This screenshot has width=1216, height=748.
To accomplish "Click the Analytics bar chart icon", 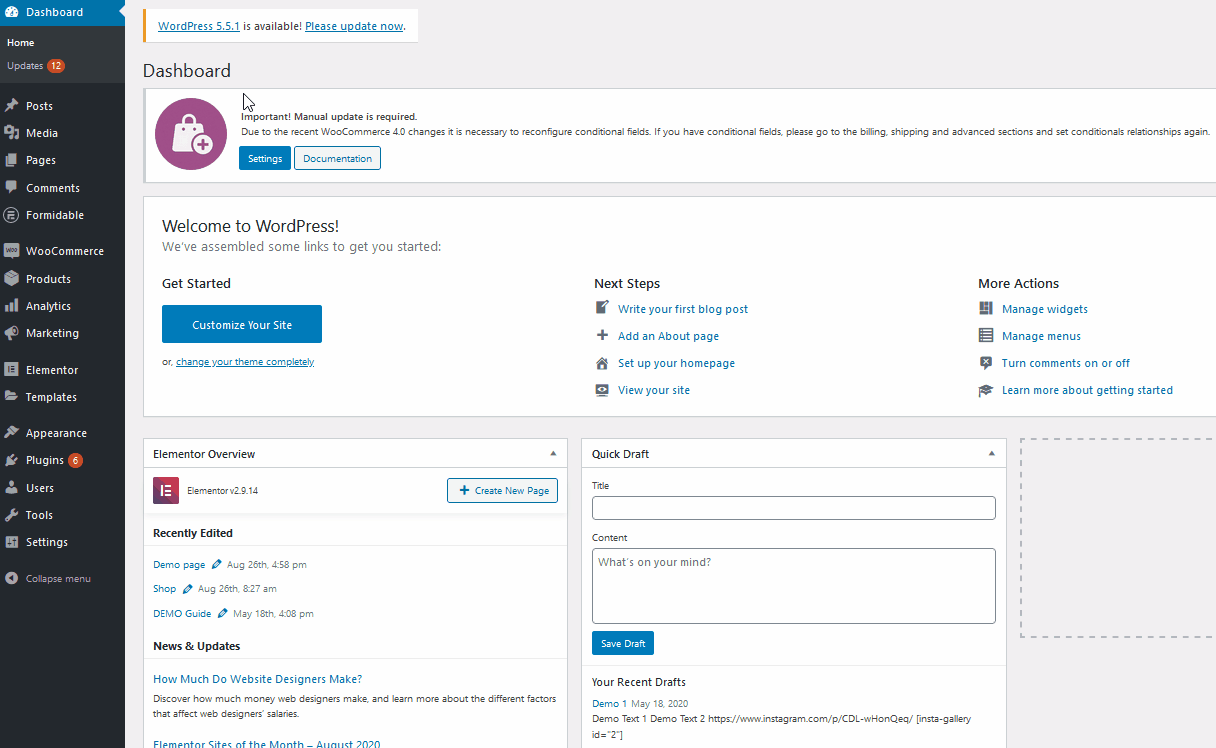I will point(12,305).
